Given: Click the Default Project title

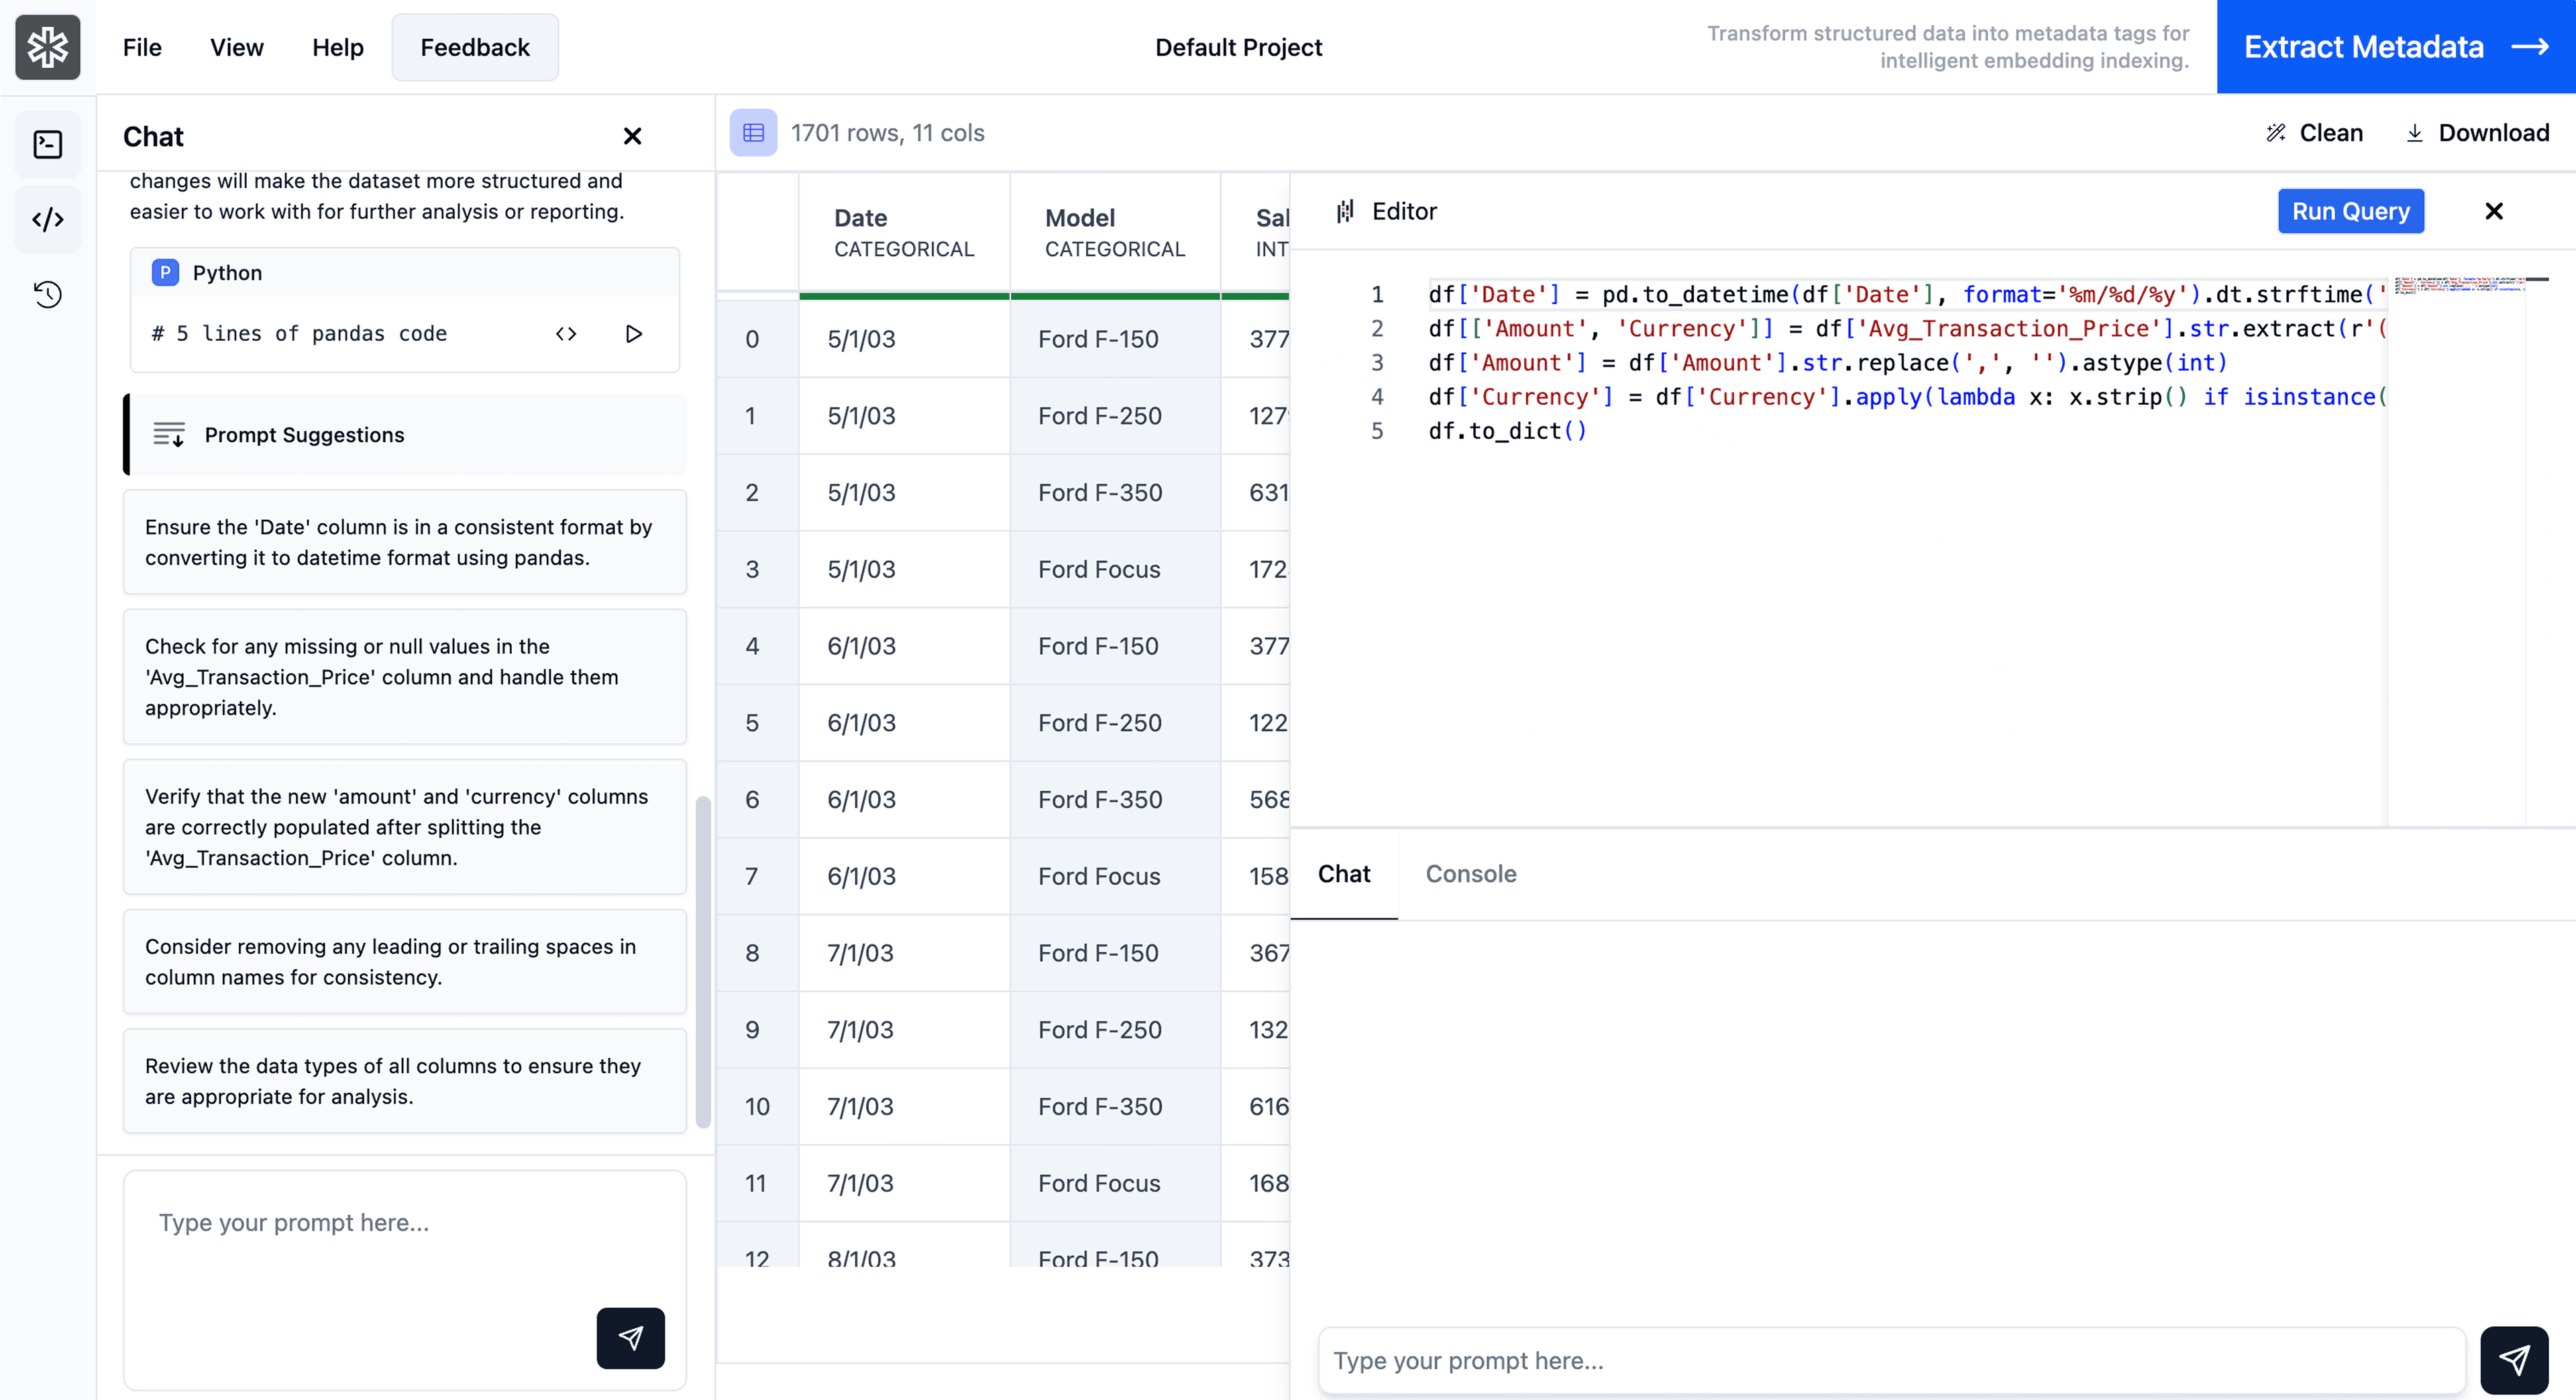Looking at the screenshot, I should click(x=1238, y=47).
